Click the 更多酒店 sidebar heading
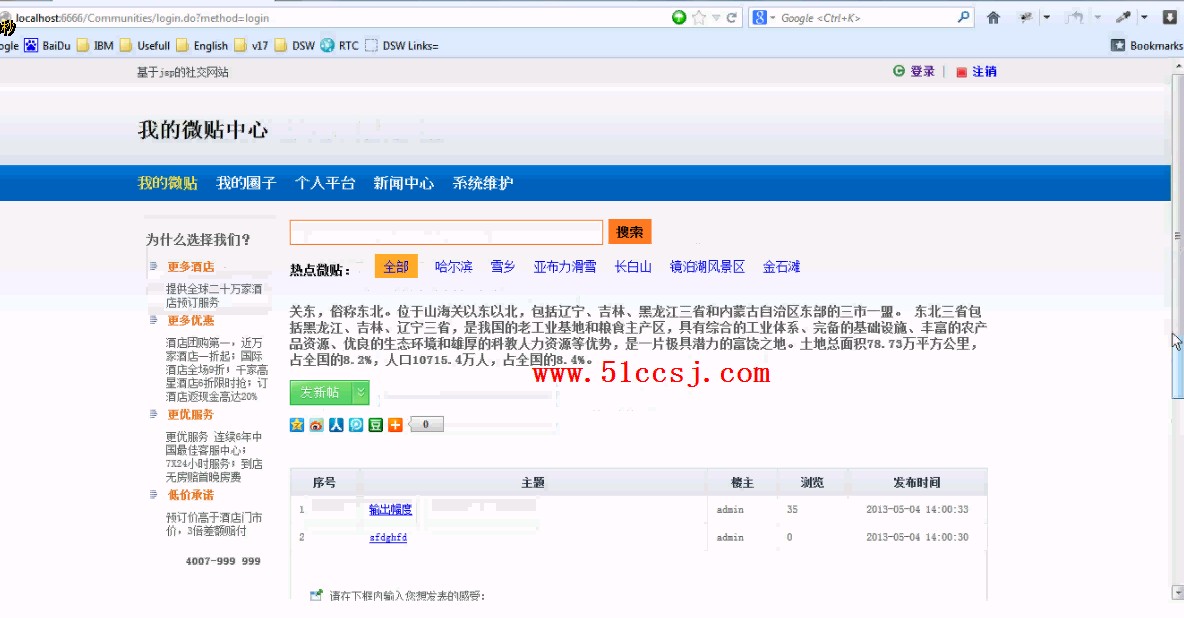 (190, 267)
